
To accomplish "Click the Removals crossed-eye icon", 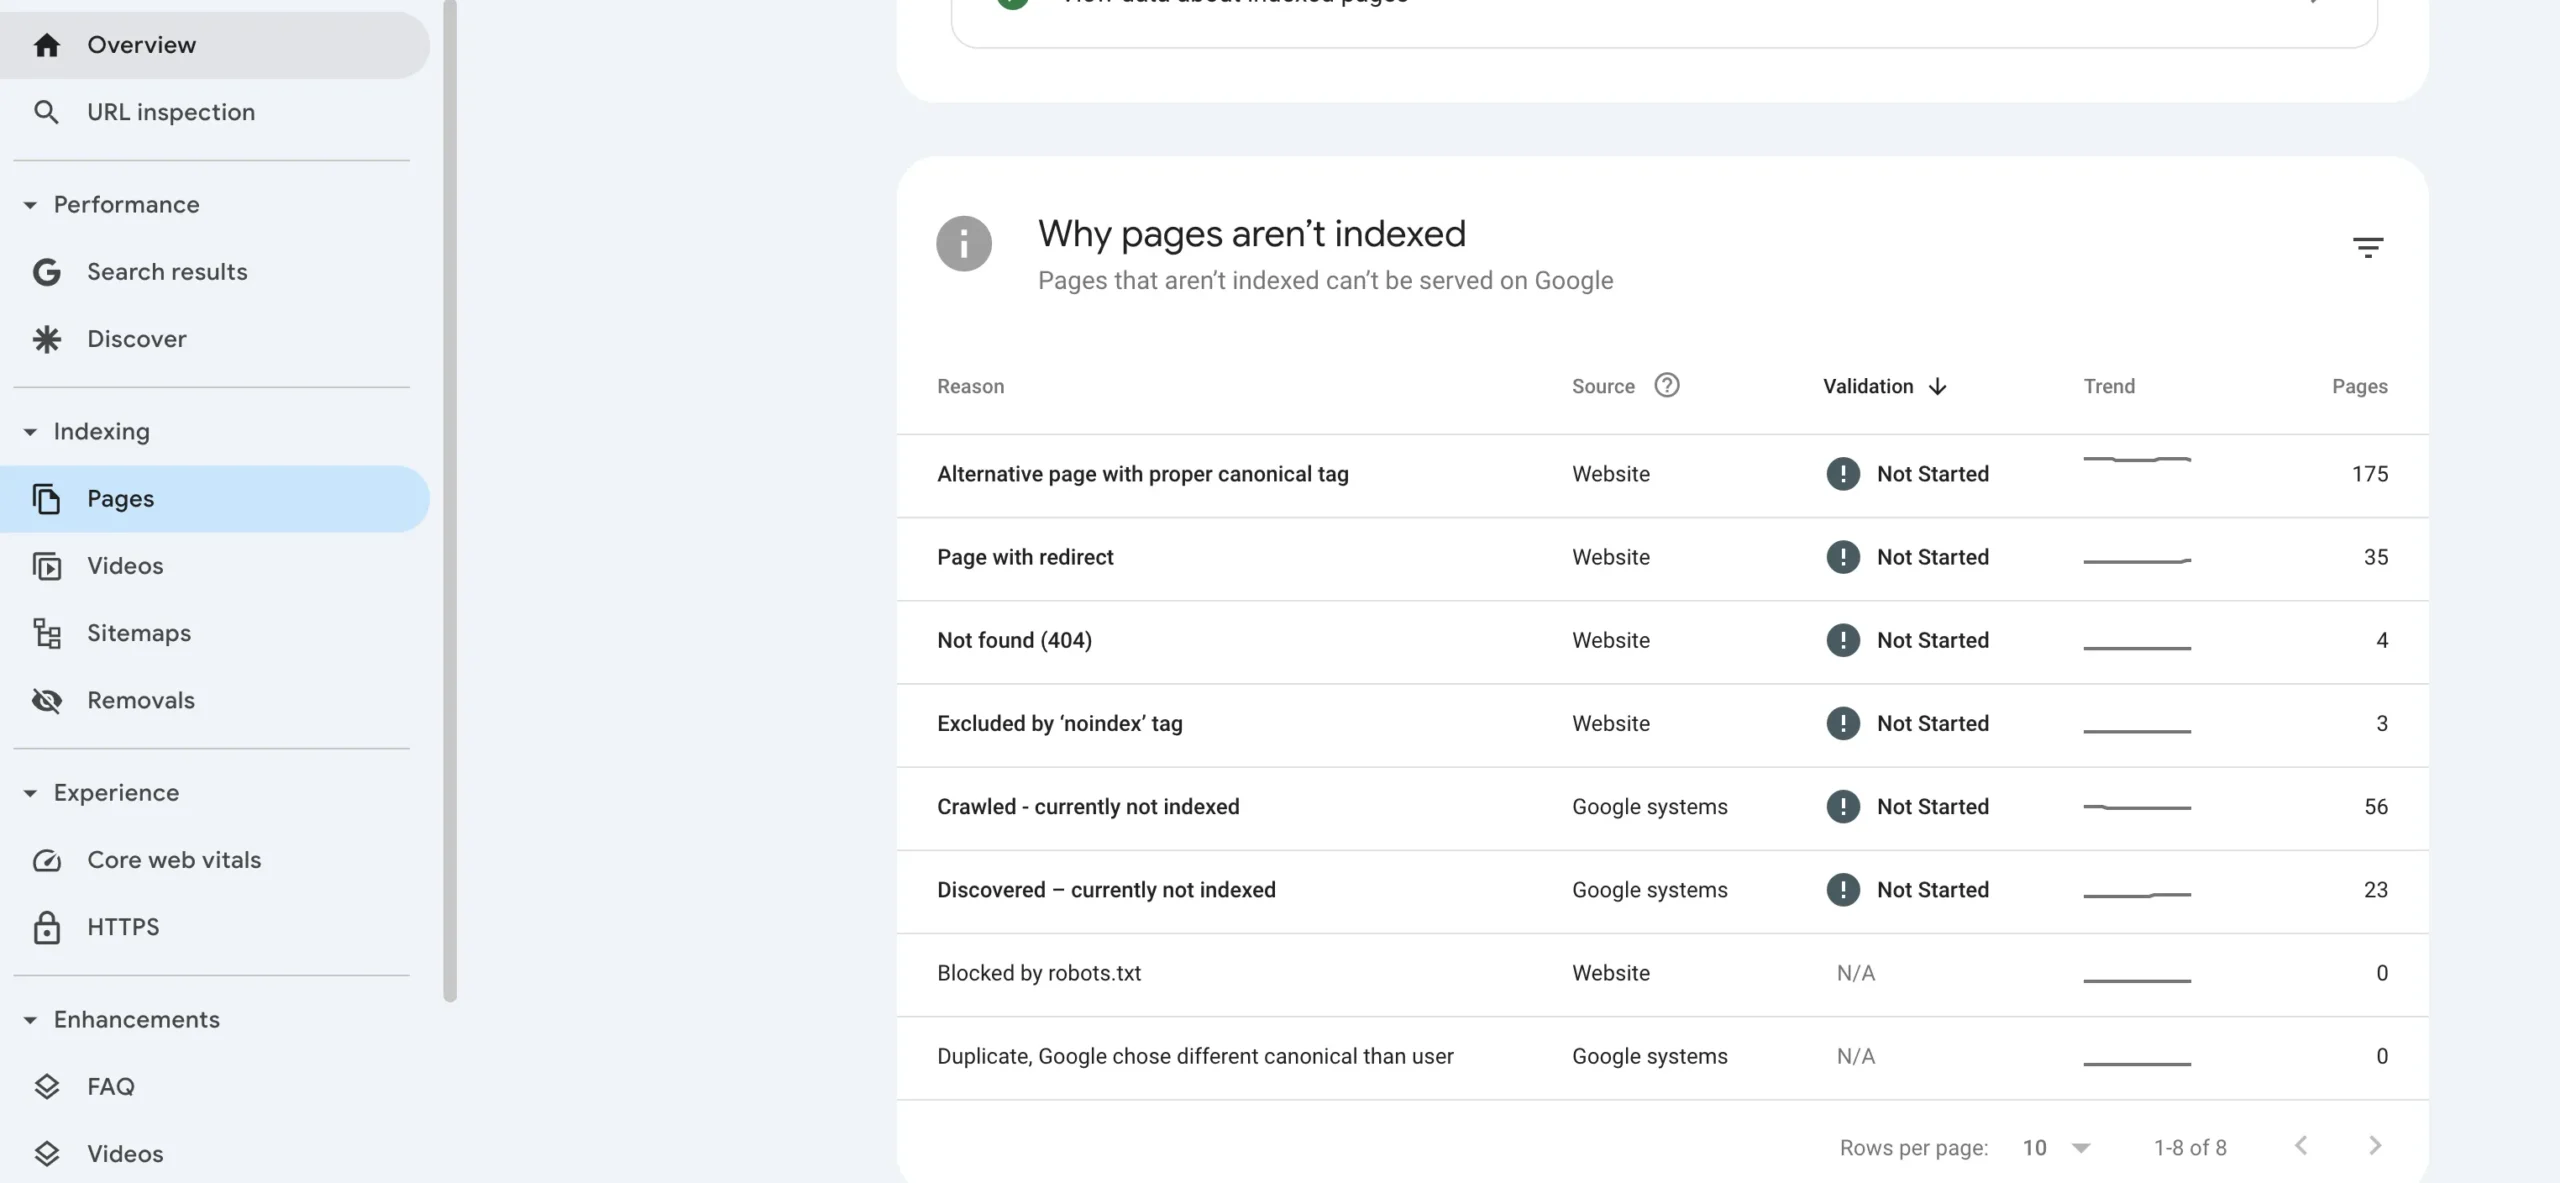I will (46, 700).
